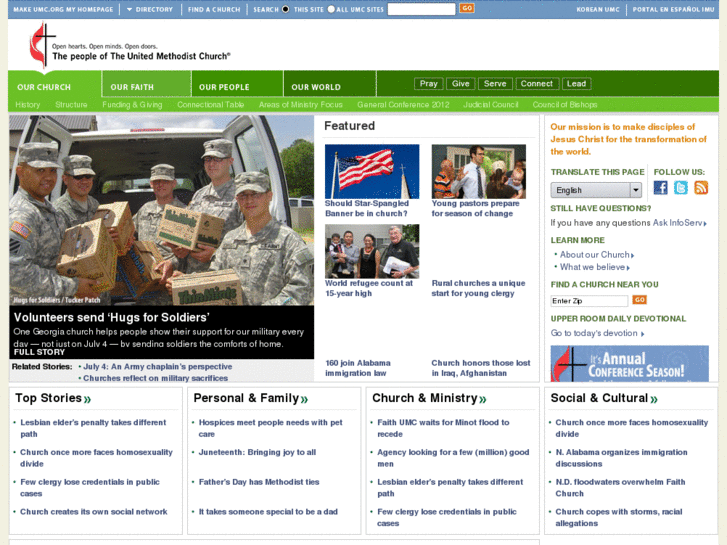Click the Annual Conference Season banner
727x545 pixels.
tap(630, 364)
